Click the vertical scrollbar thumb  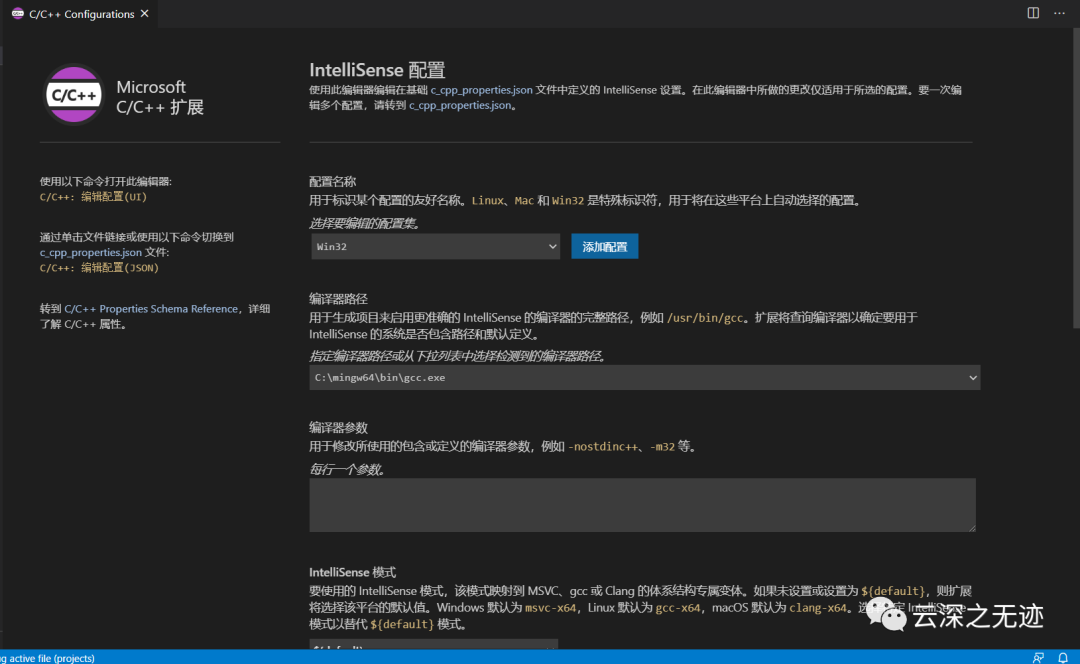[1076, 179]
